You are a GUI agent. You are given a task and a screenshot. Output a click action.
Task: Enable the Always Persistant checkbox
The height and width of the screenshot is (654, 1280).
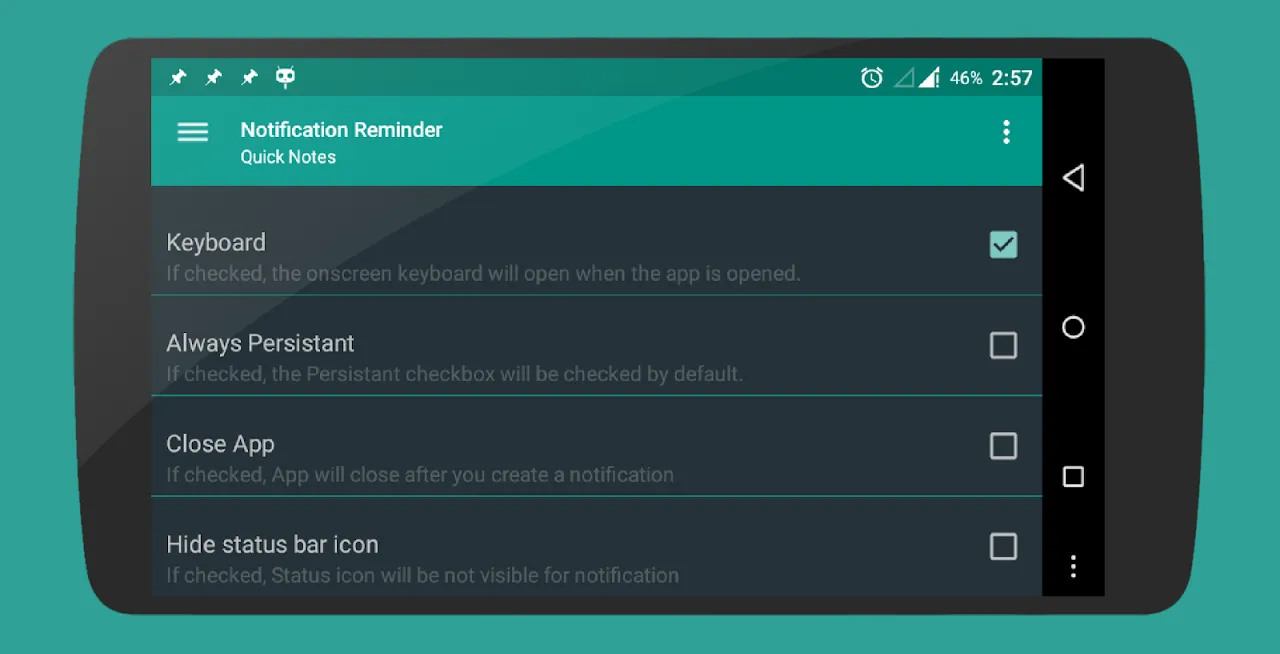1003,346
